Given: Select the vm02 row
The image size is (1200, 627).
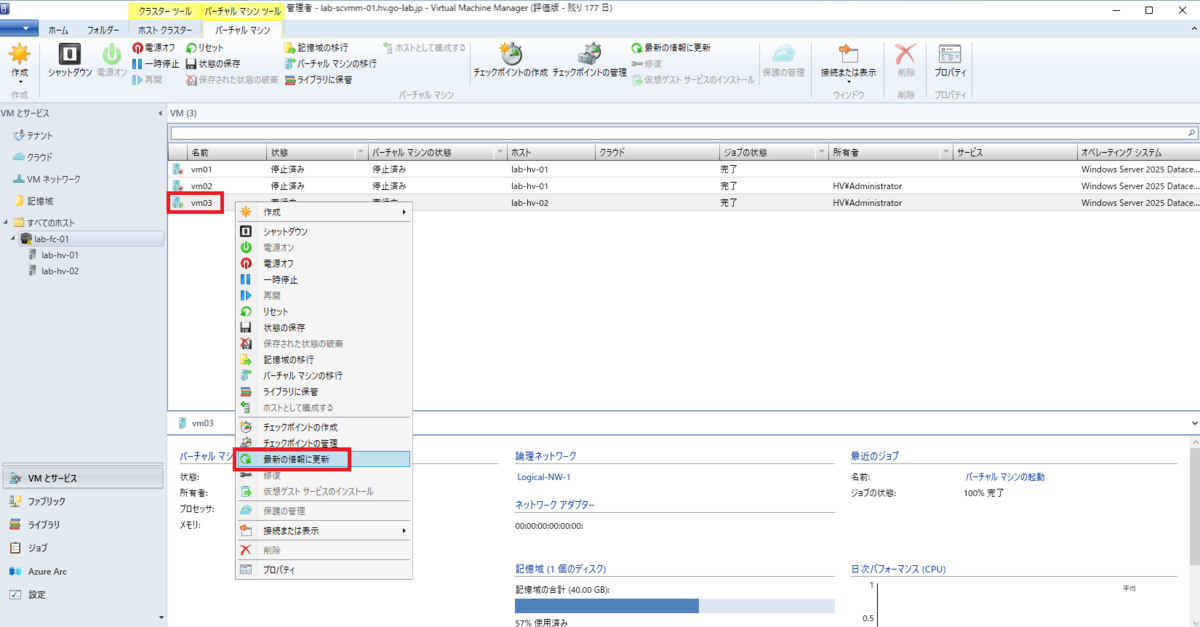Looking at the screenshot, I should [x=684, y=186].
